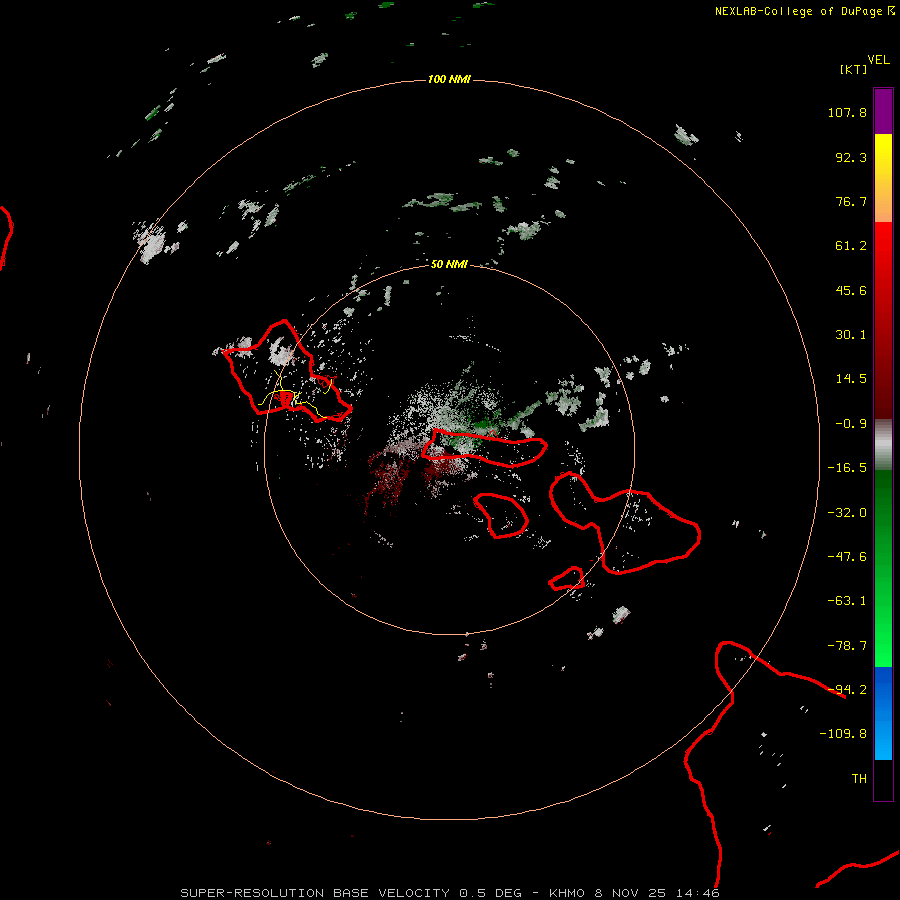Click the VEL legend heading

(878, 60)
